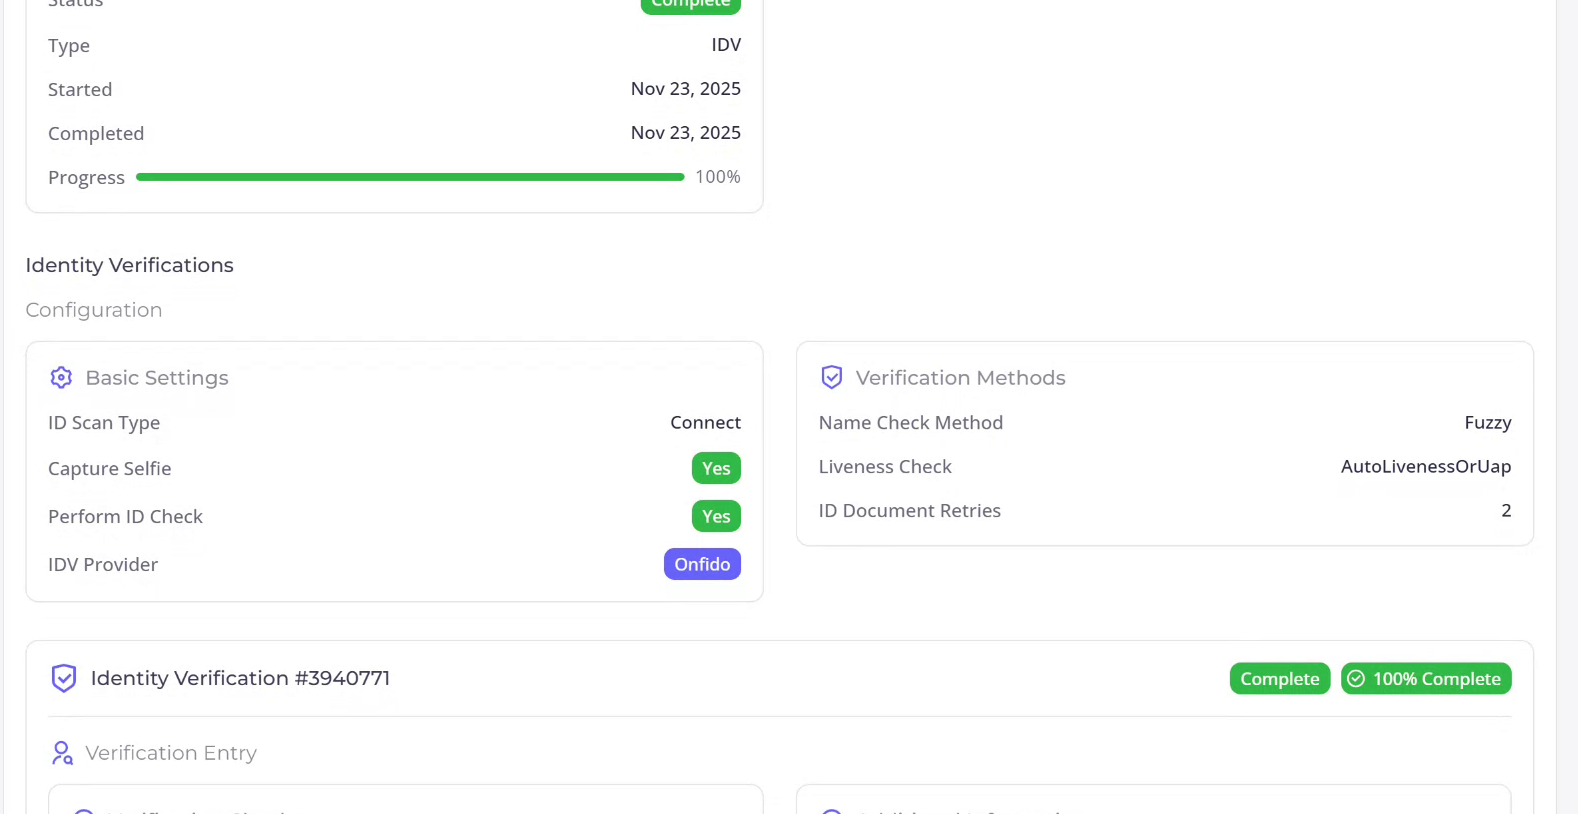This screenshot has width=1578, height=814.
Task: Click the shield icon beside Identity Verification #3940771
Action: coord(64,679)
